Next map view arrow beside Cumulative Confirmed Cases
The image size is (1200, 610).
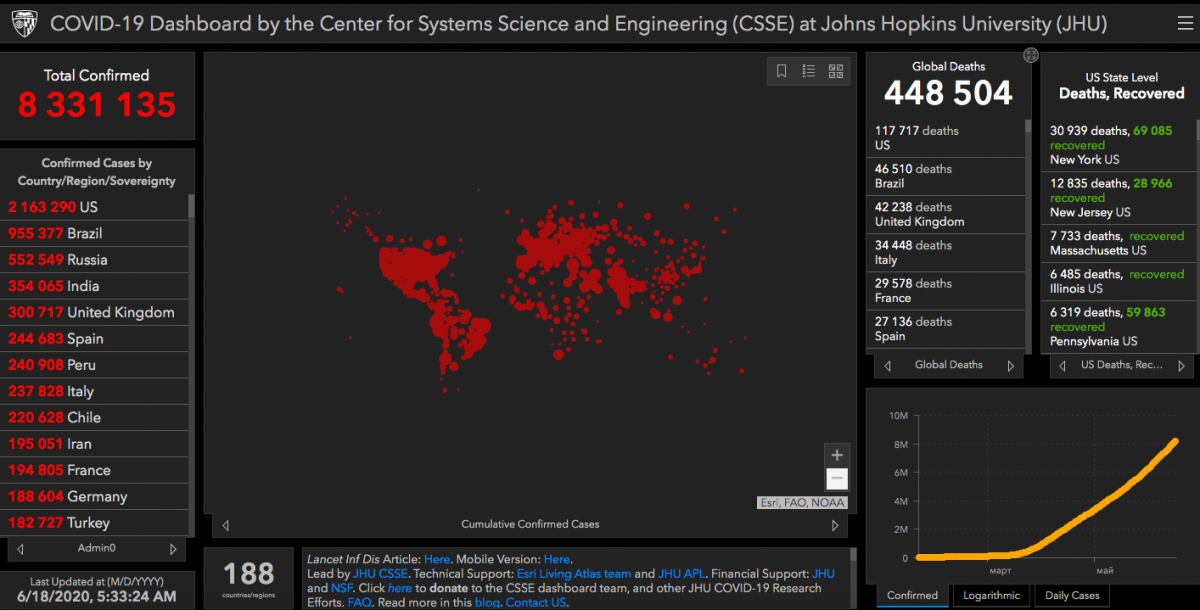[x=835, y=525]
